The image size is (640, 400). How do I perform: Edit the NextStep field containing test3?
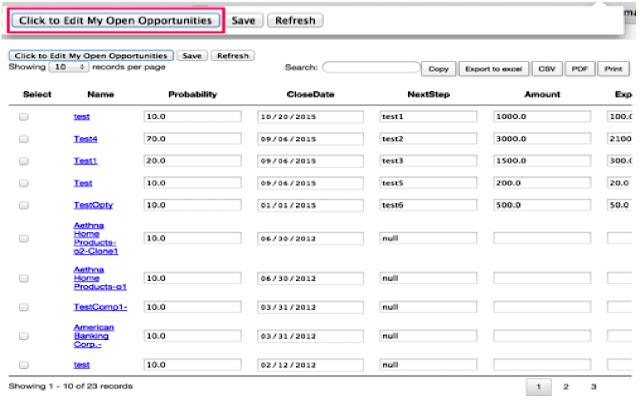coord(428,161)
